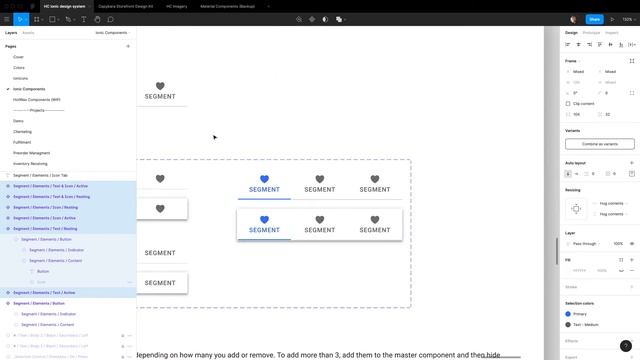Open the Figma main menu icon
Screen dimensions: 640x360
[7, 19]
